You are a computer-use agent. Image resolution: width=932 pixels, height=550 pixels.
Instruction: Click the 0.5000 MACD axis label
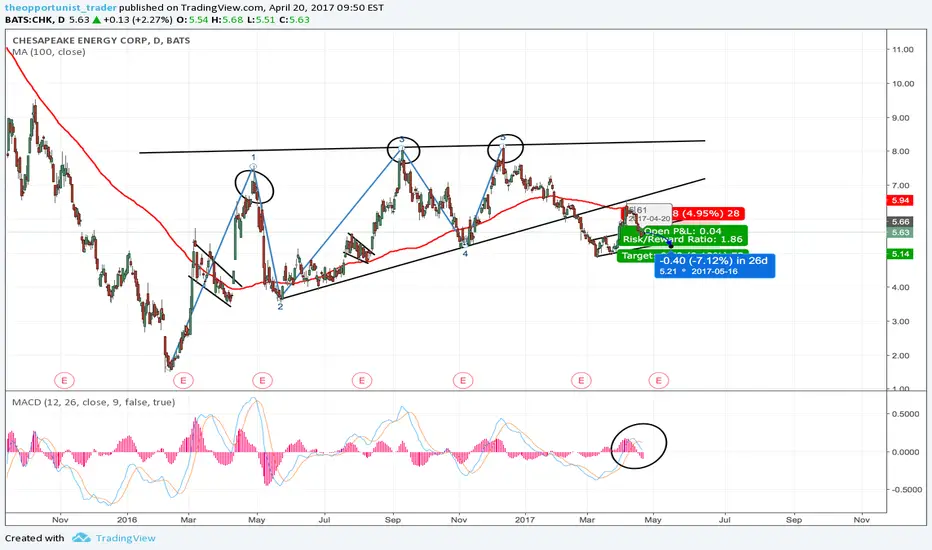click(x=906, y=414)
